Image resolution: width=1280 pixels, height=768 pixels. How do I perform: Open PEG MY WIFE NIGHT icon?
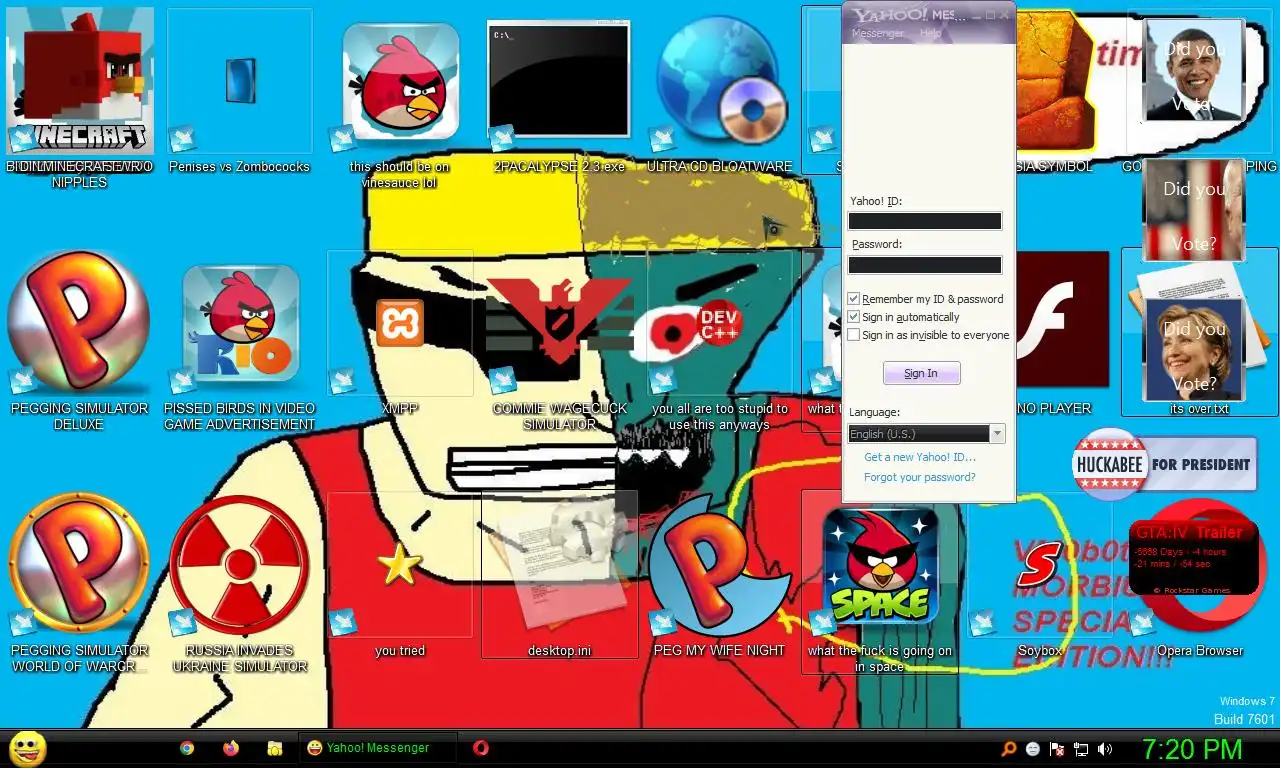(x=719, y=564)
